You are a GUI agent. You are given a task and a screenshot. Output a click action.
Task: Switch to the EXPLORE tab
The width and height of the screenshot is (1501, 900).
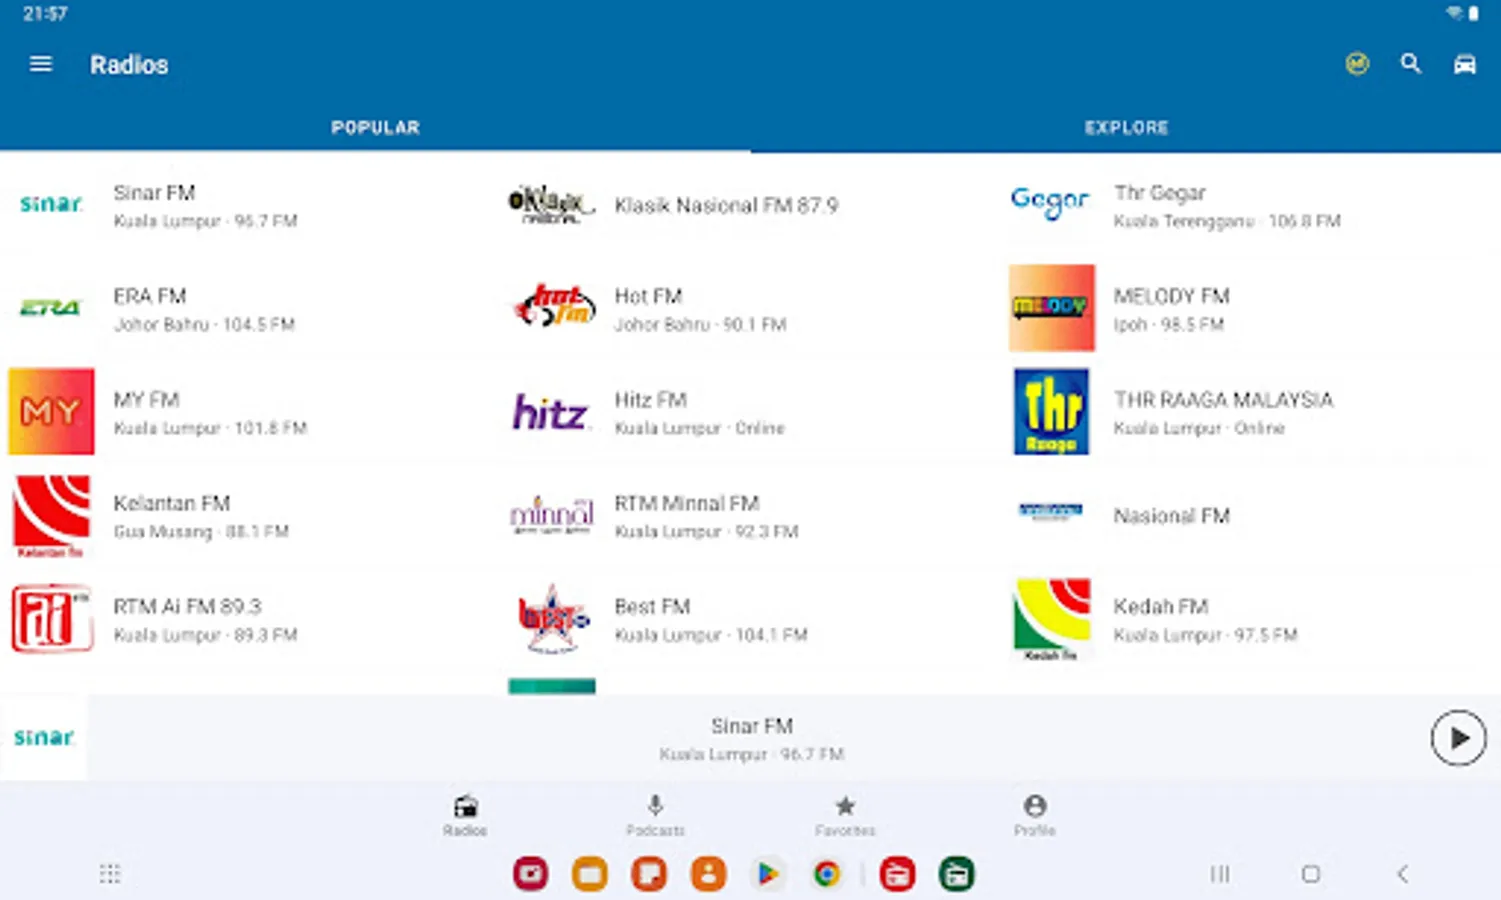1126,128
